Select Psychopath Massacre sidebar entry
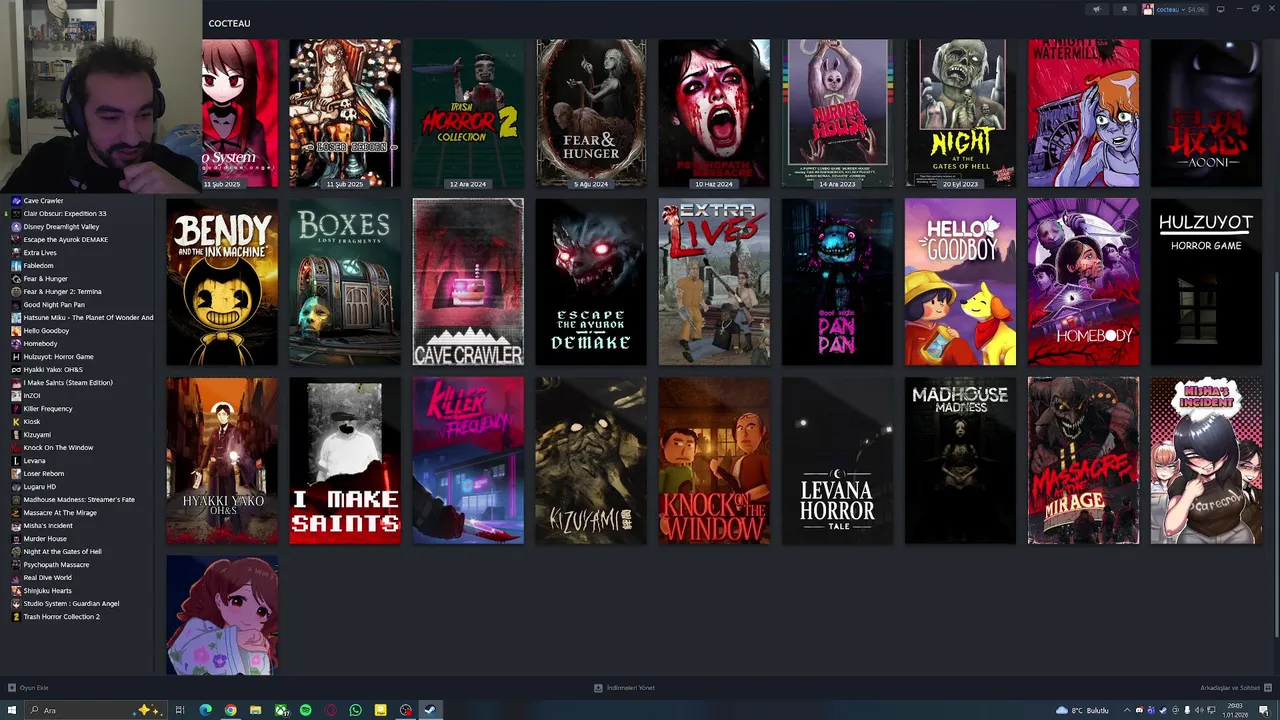This screenshot has width=1280, height=720. pos(56,564)
